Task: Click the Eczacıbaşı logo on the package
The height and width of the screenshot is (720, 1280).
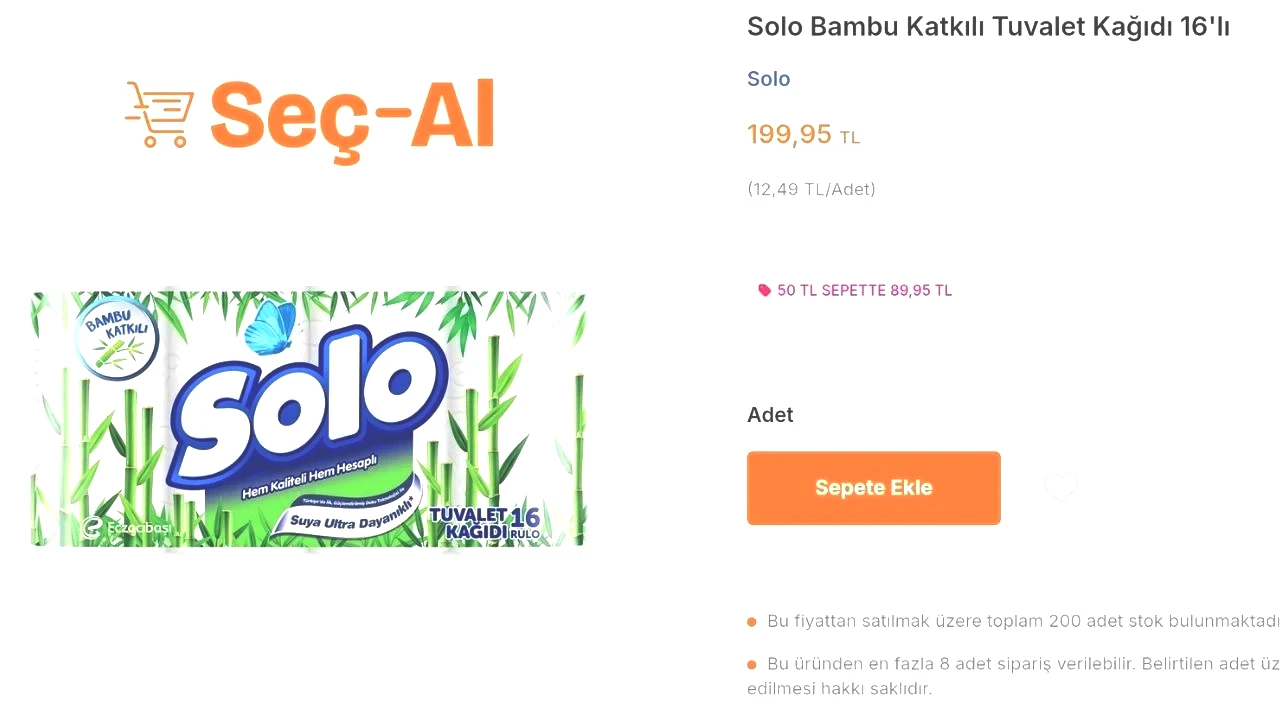Action: (125, 528)
